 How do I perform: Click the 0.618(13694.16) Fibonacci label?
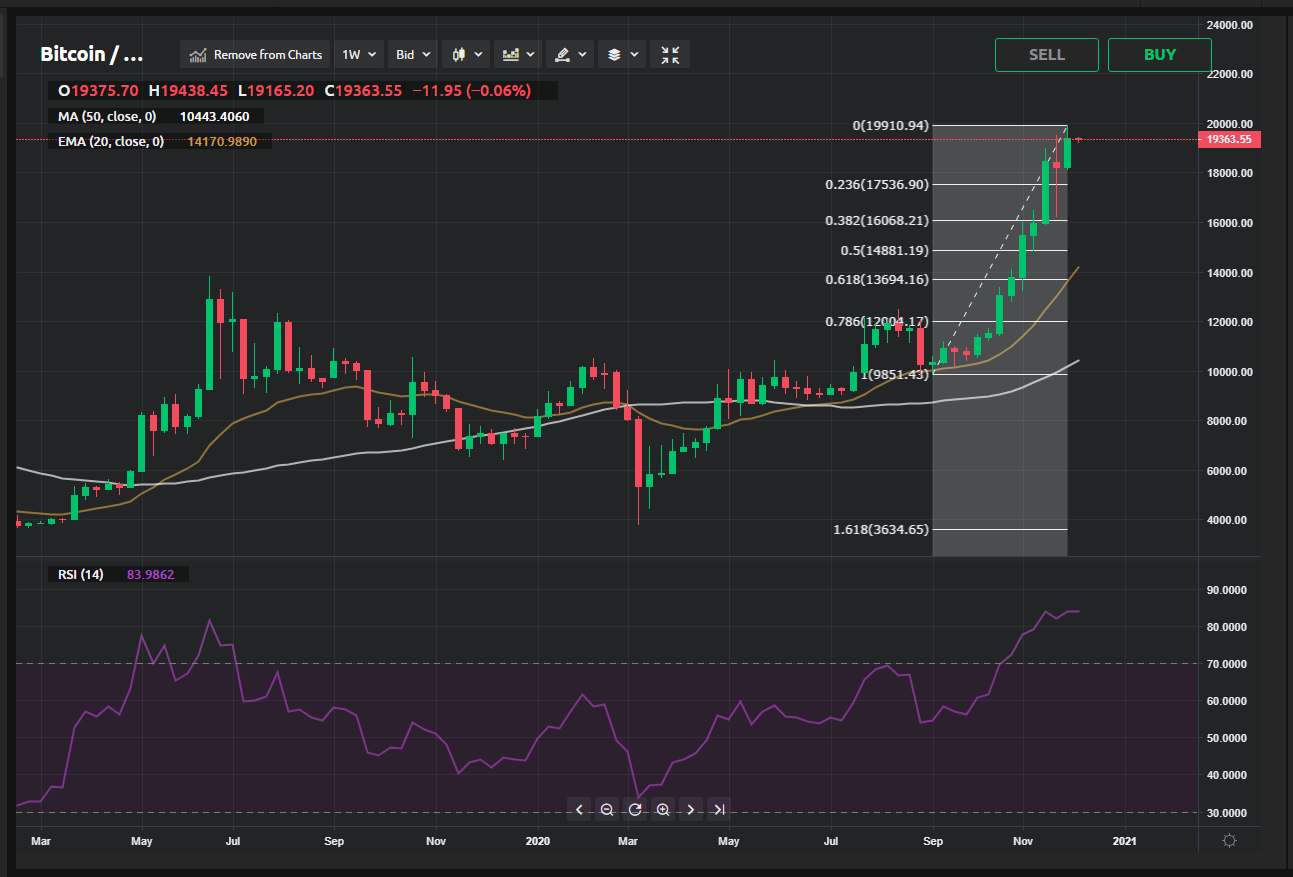pos(877,279)
